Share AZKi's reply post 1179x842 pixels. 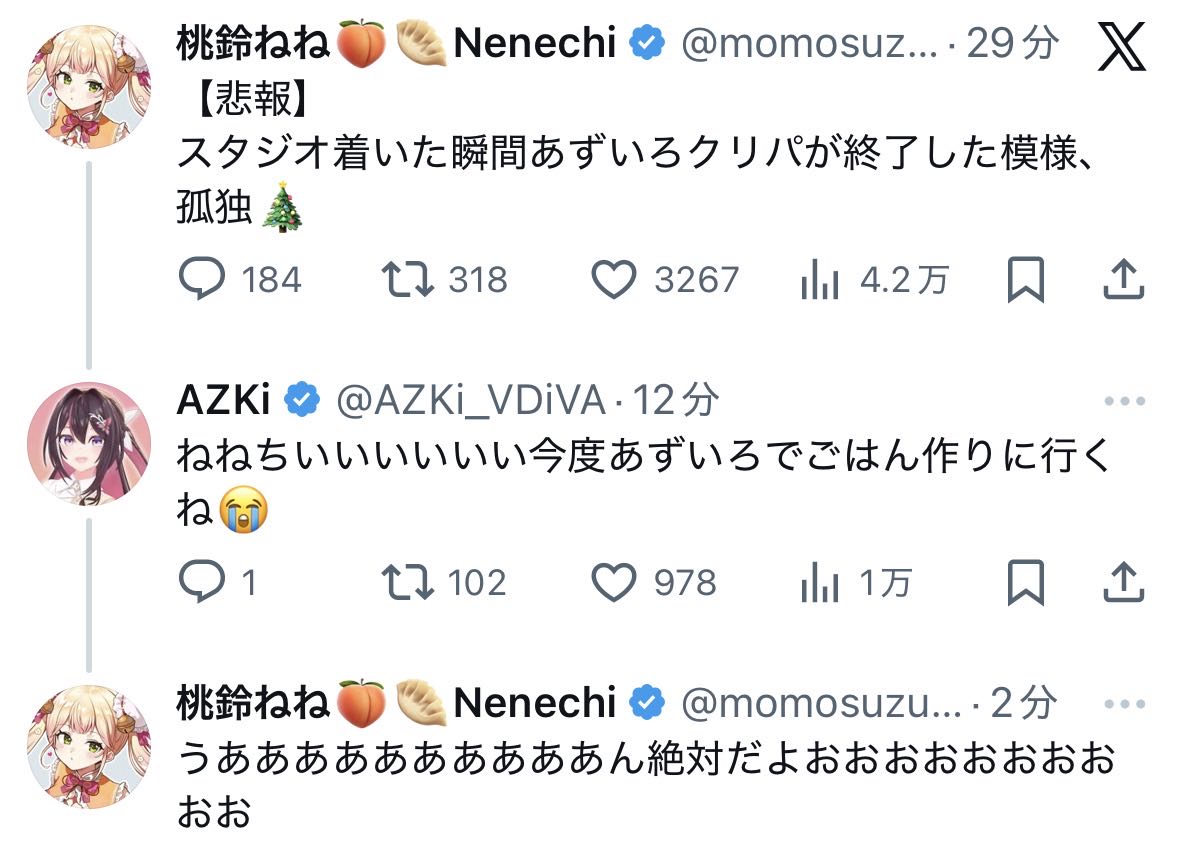tap(1122, 582)
